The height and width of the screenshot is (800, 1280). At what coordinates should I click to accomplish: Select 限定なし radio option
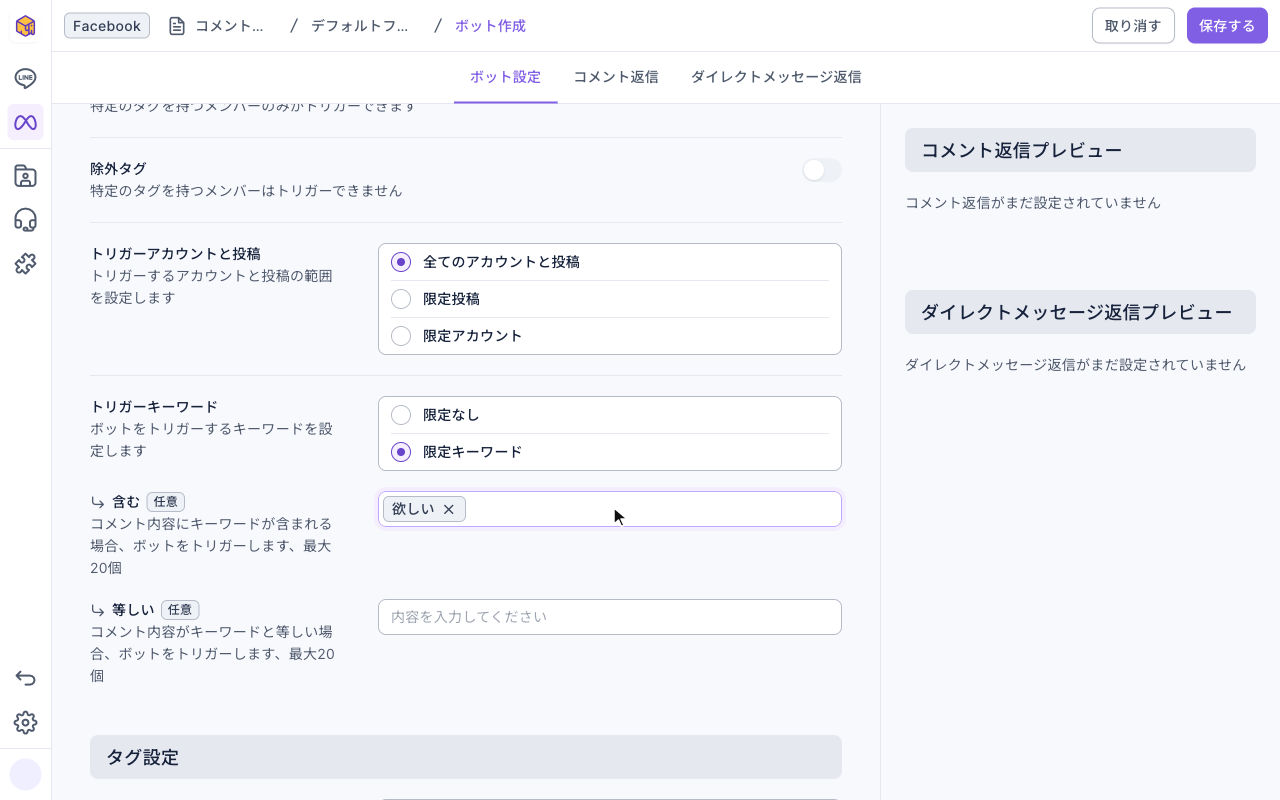[401, 415]
